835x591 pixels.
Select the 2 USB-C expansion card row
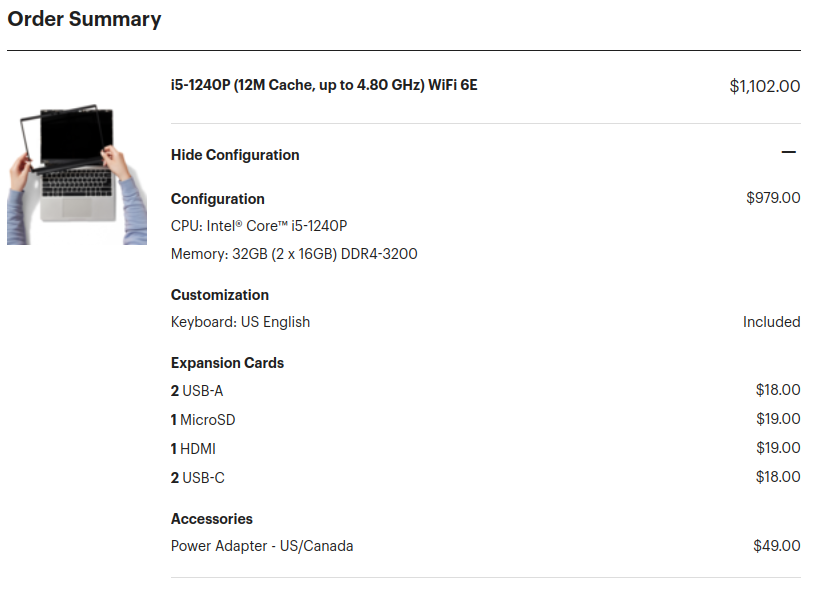[486, 478]
